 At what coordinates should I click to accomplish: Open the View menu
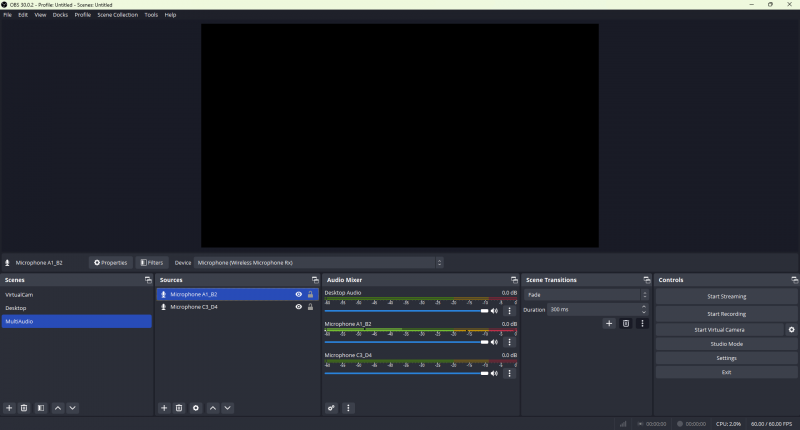point(40,15)
